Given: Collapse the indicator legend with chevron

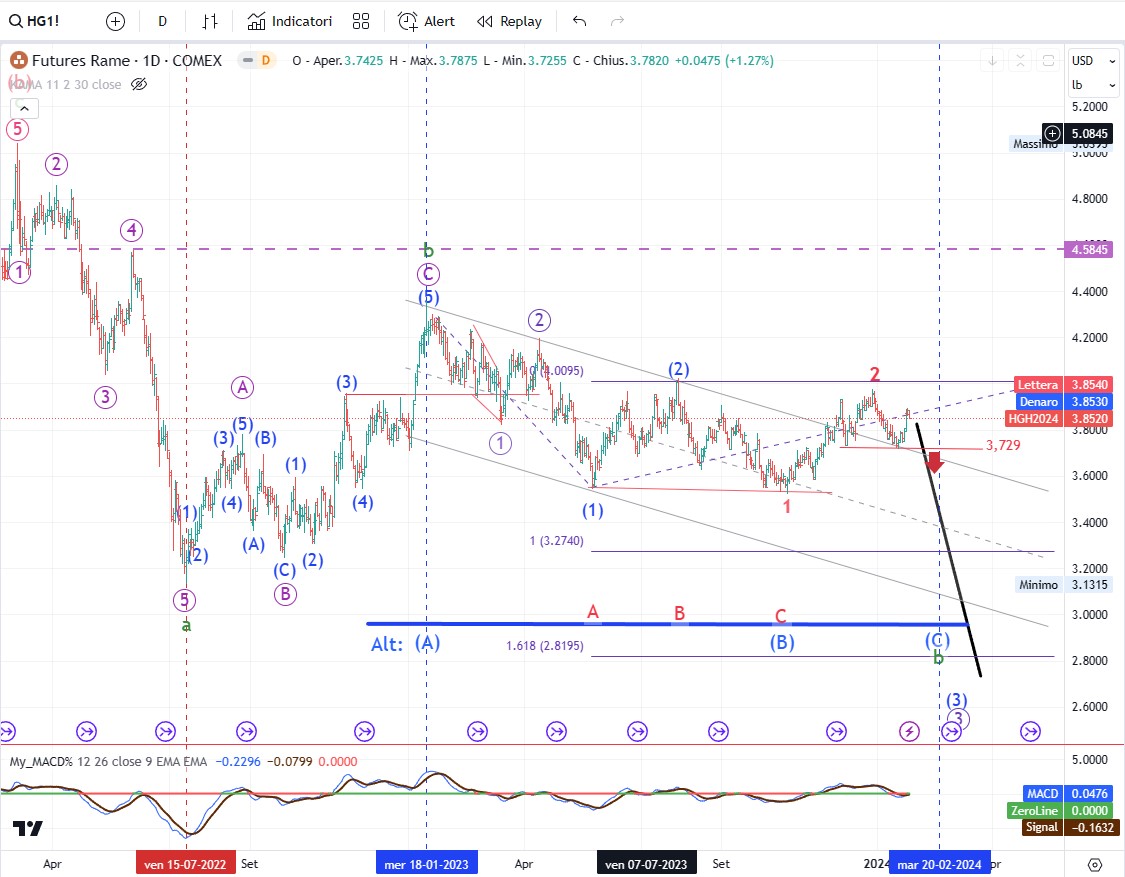Looking at the screenshot, I should click(24, 108).
